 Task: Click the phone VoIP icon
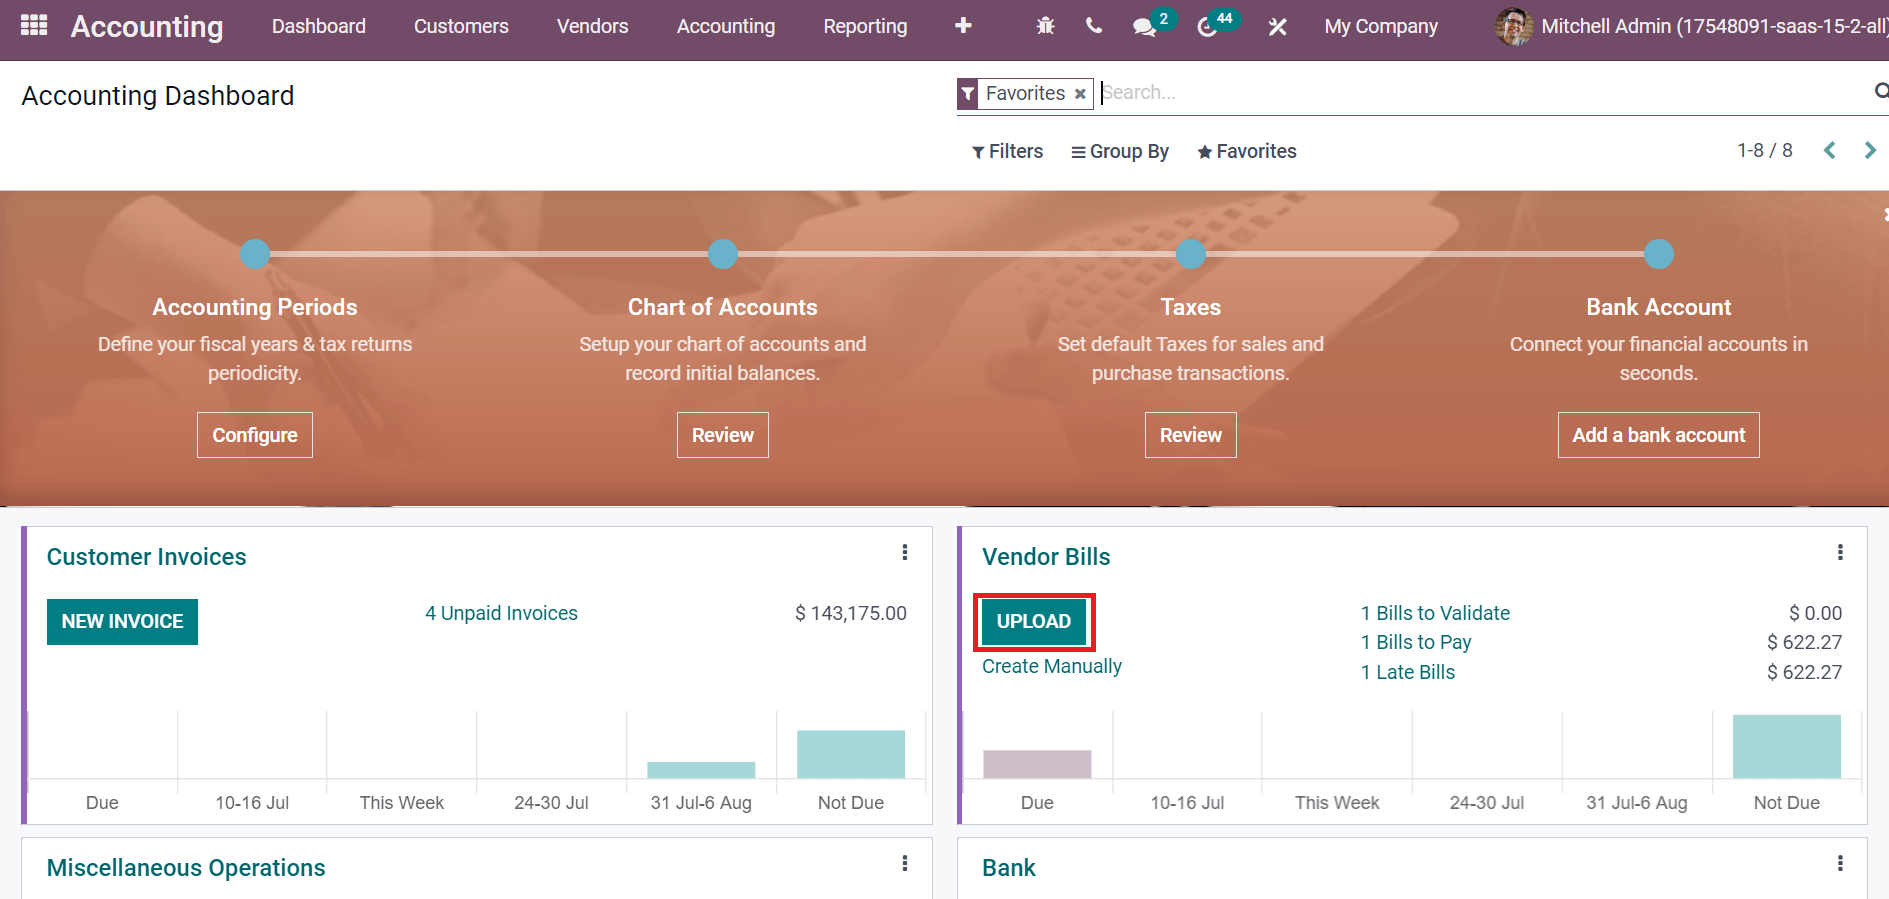coord(1094,26)
